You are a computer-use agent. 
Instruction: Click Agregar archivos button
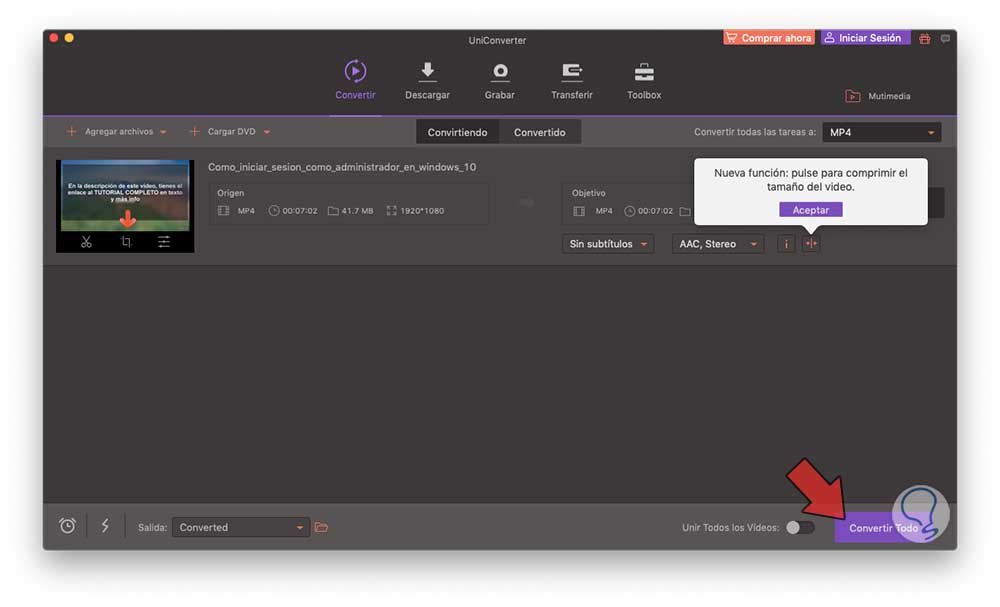coord(110,131)
